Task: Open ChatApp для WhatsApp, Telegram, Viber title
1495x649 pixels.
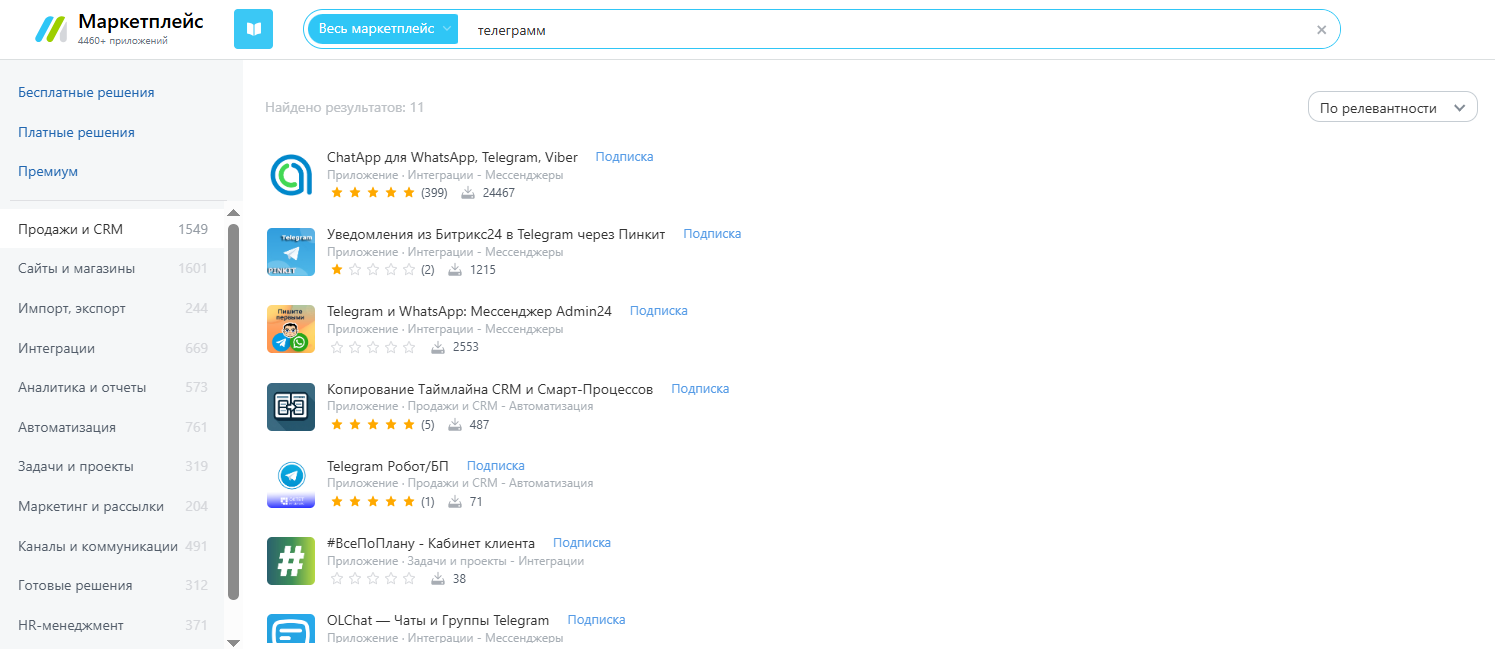Action: click(452, 157)
